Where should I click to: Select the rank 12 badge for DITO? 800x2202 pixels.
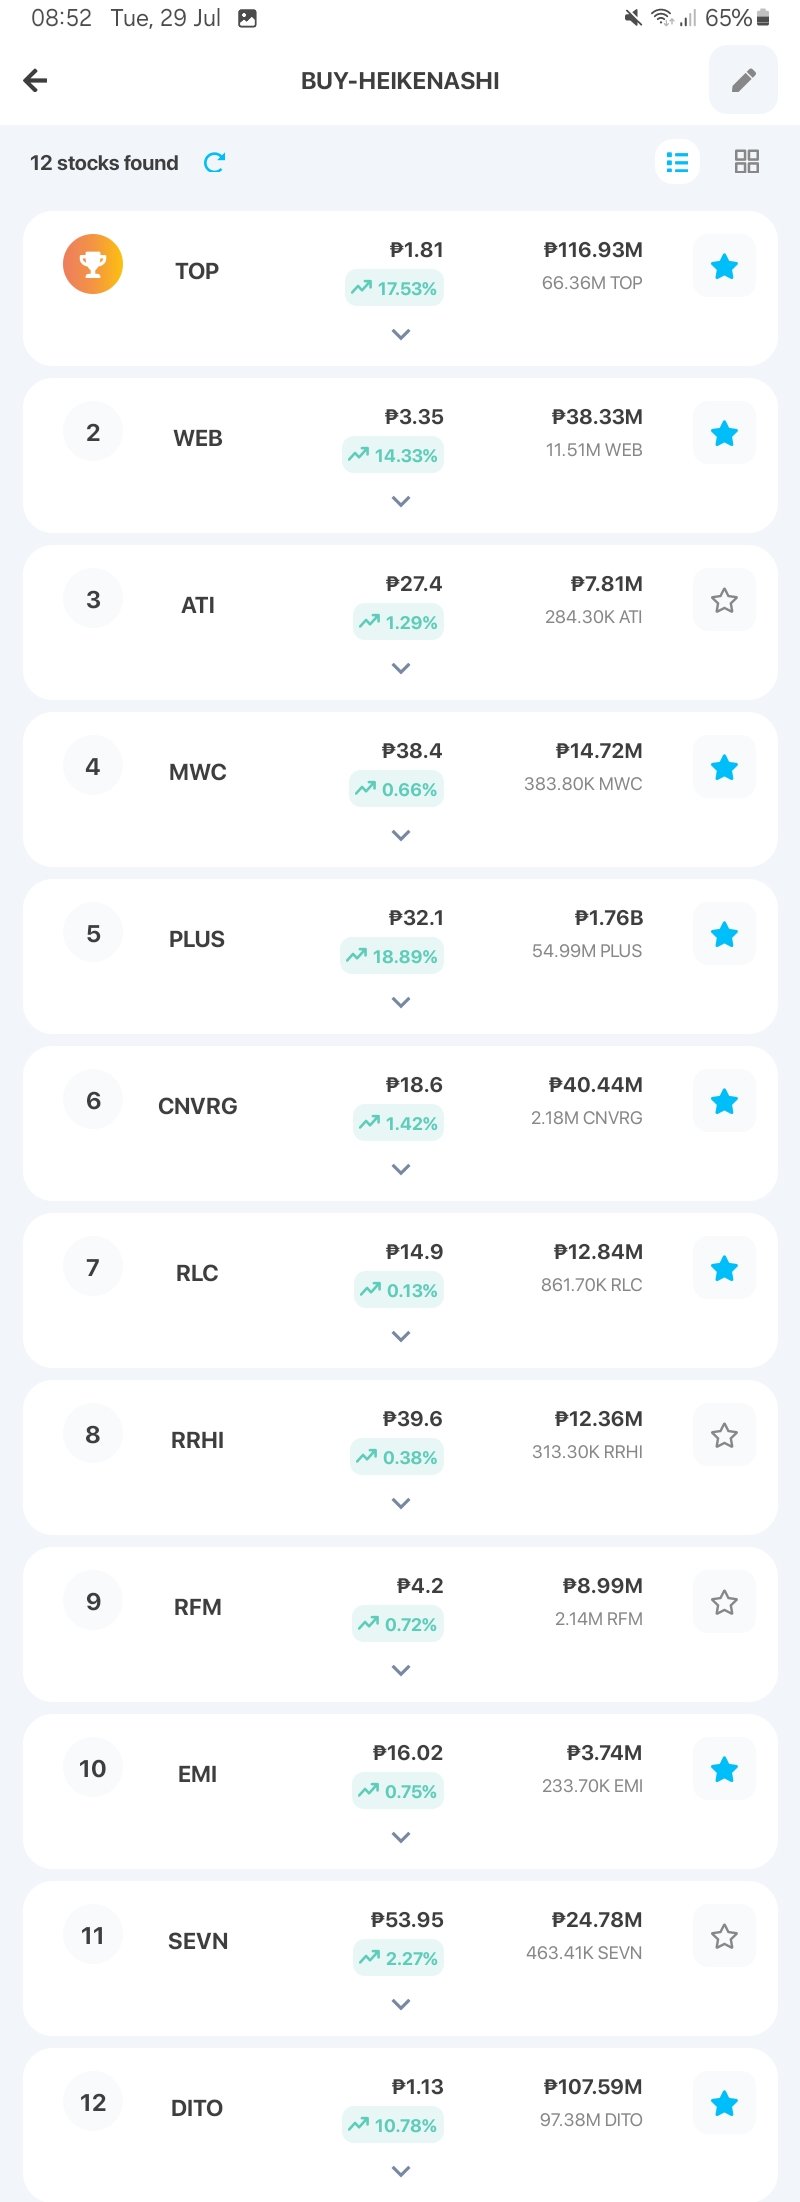(x=93, y=2102)
